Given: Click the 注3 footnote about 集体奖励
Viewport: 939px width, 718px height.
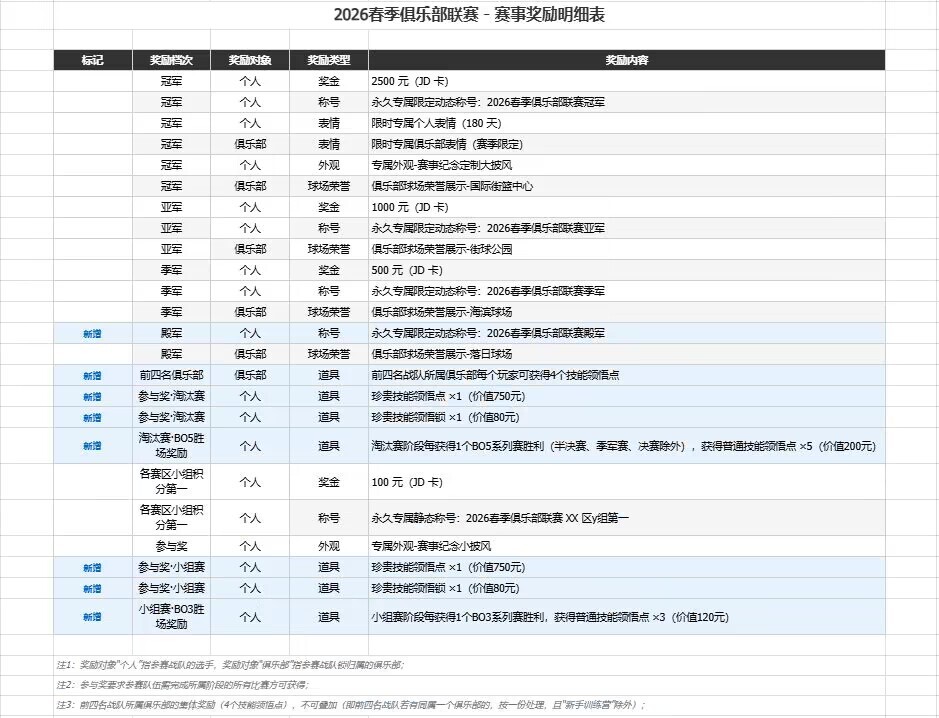Looking at the screenshot, I should tap(351, 705).
